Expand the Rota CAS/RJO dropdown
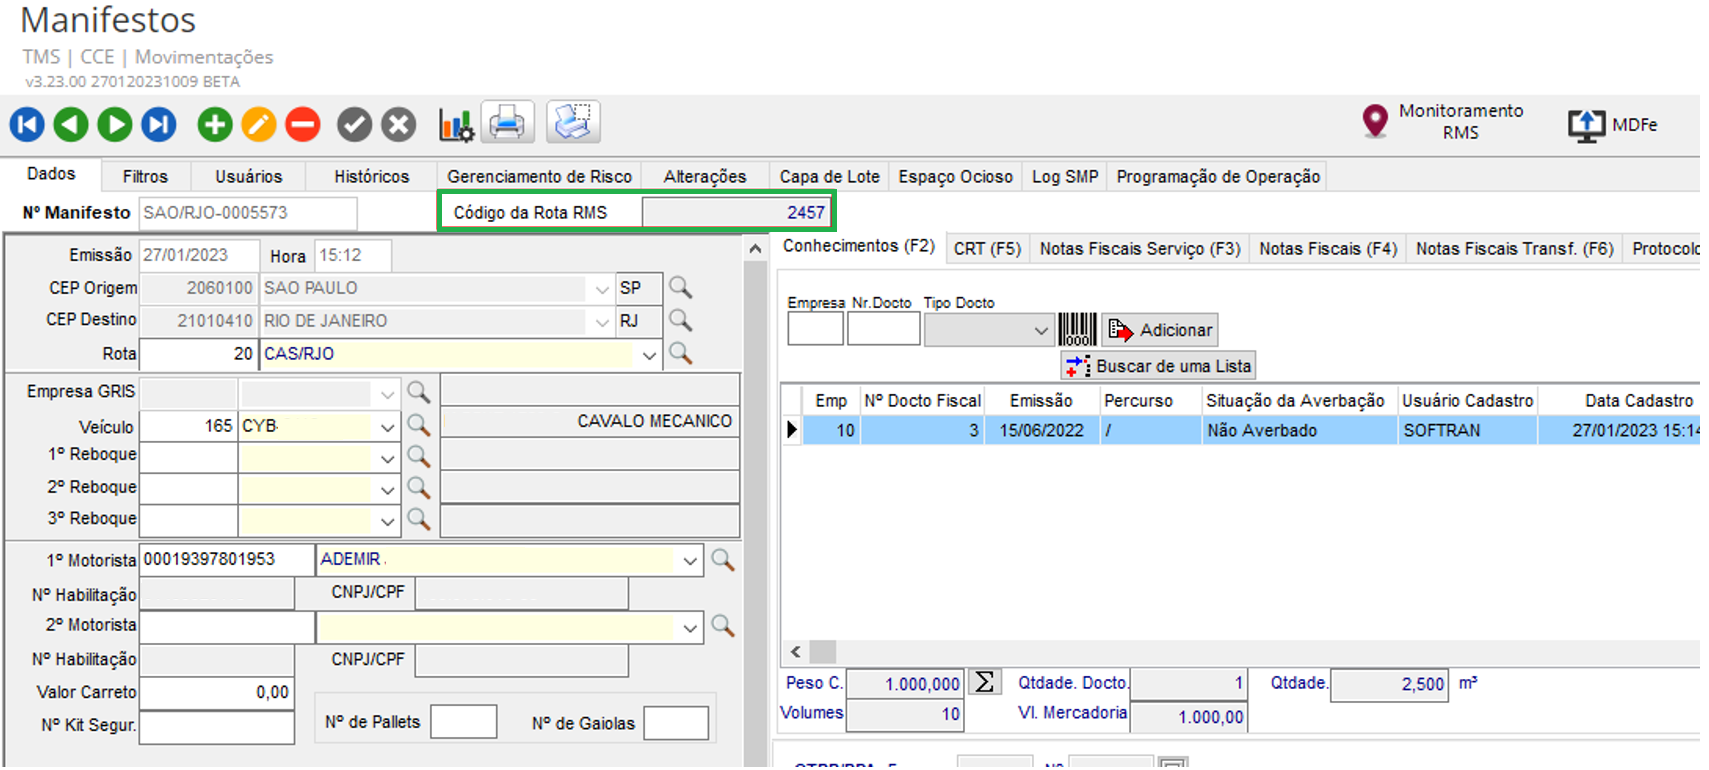Screen dimensions: 1709x770 649,355
